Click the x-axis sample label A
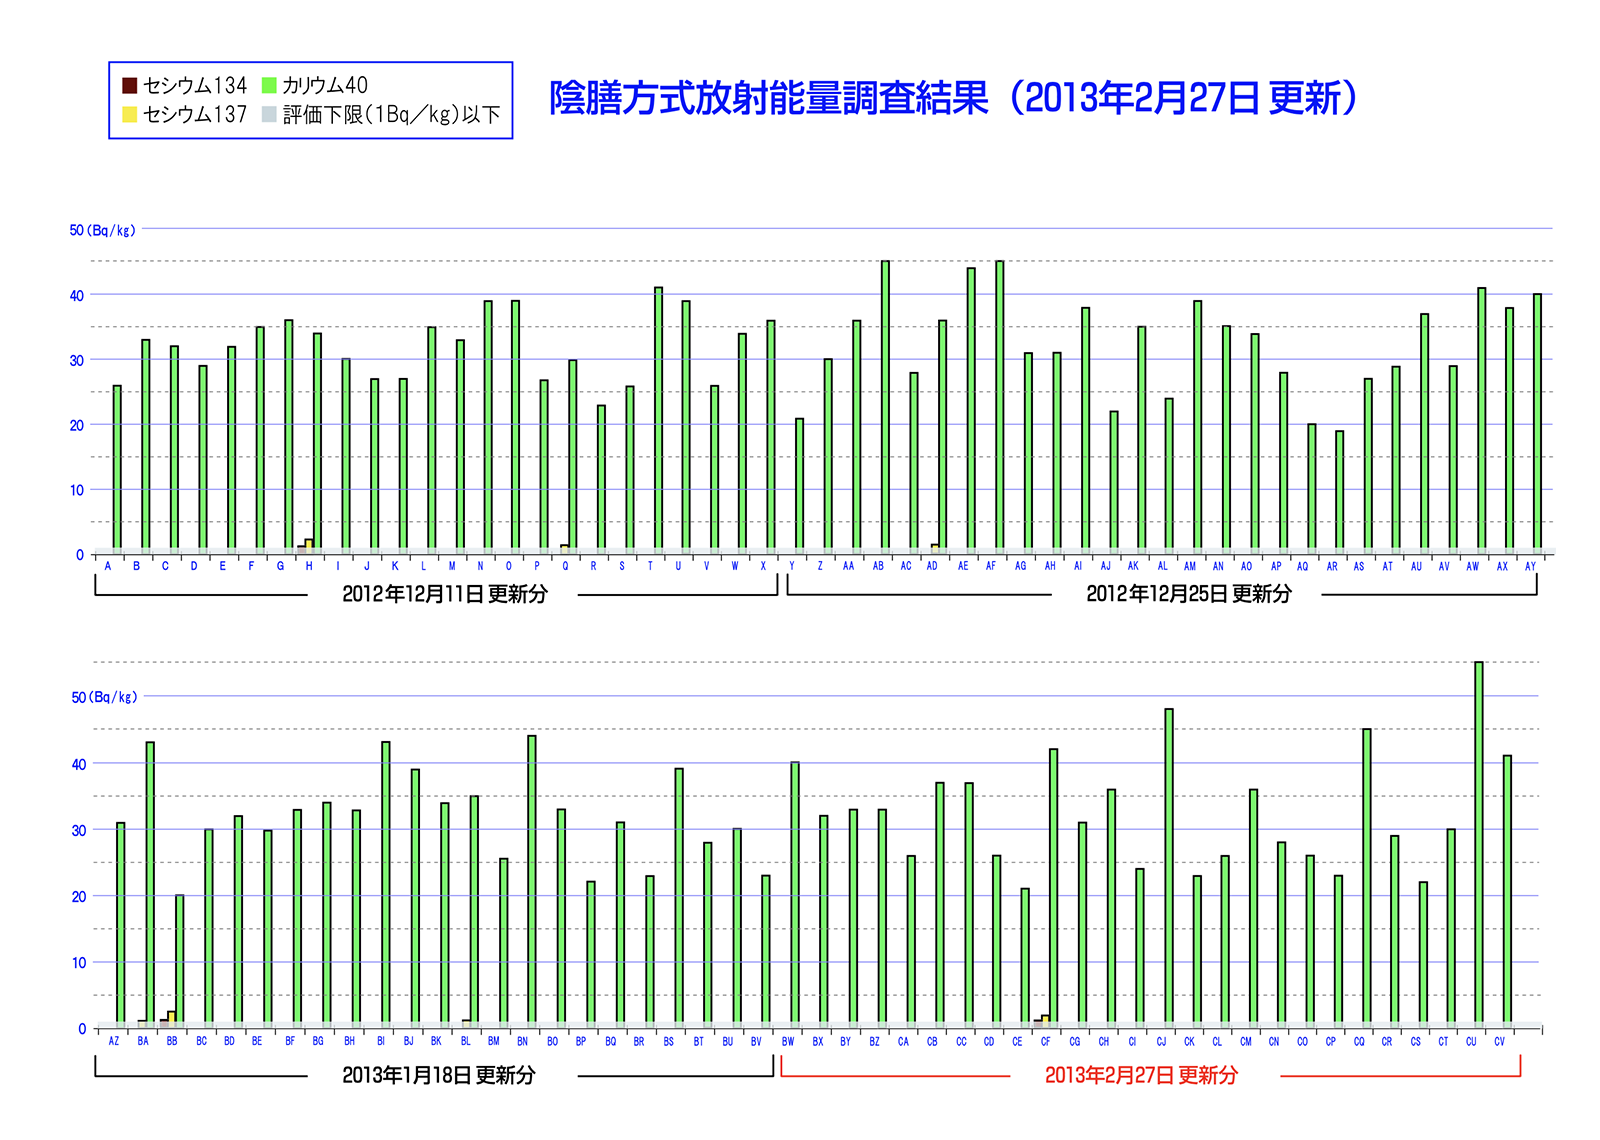The height and width of the screenshot is (1140, 1600). [x=108, y=566]
